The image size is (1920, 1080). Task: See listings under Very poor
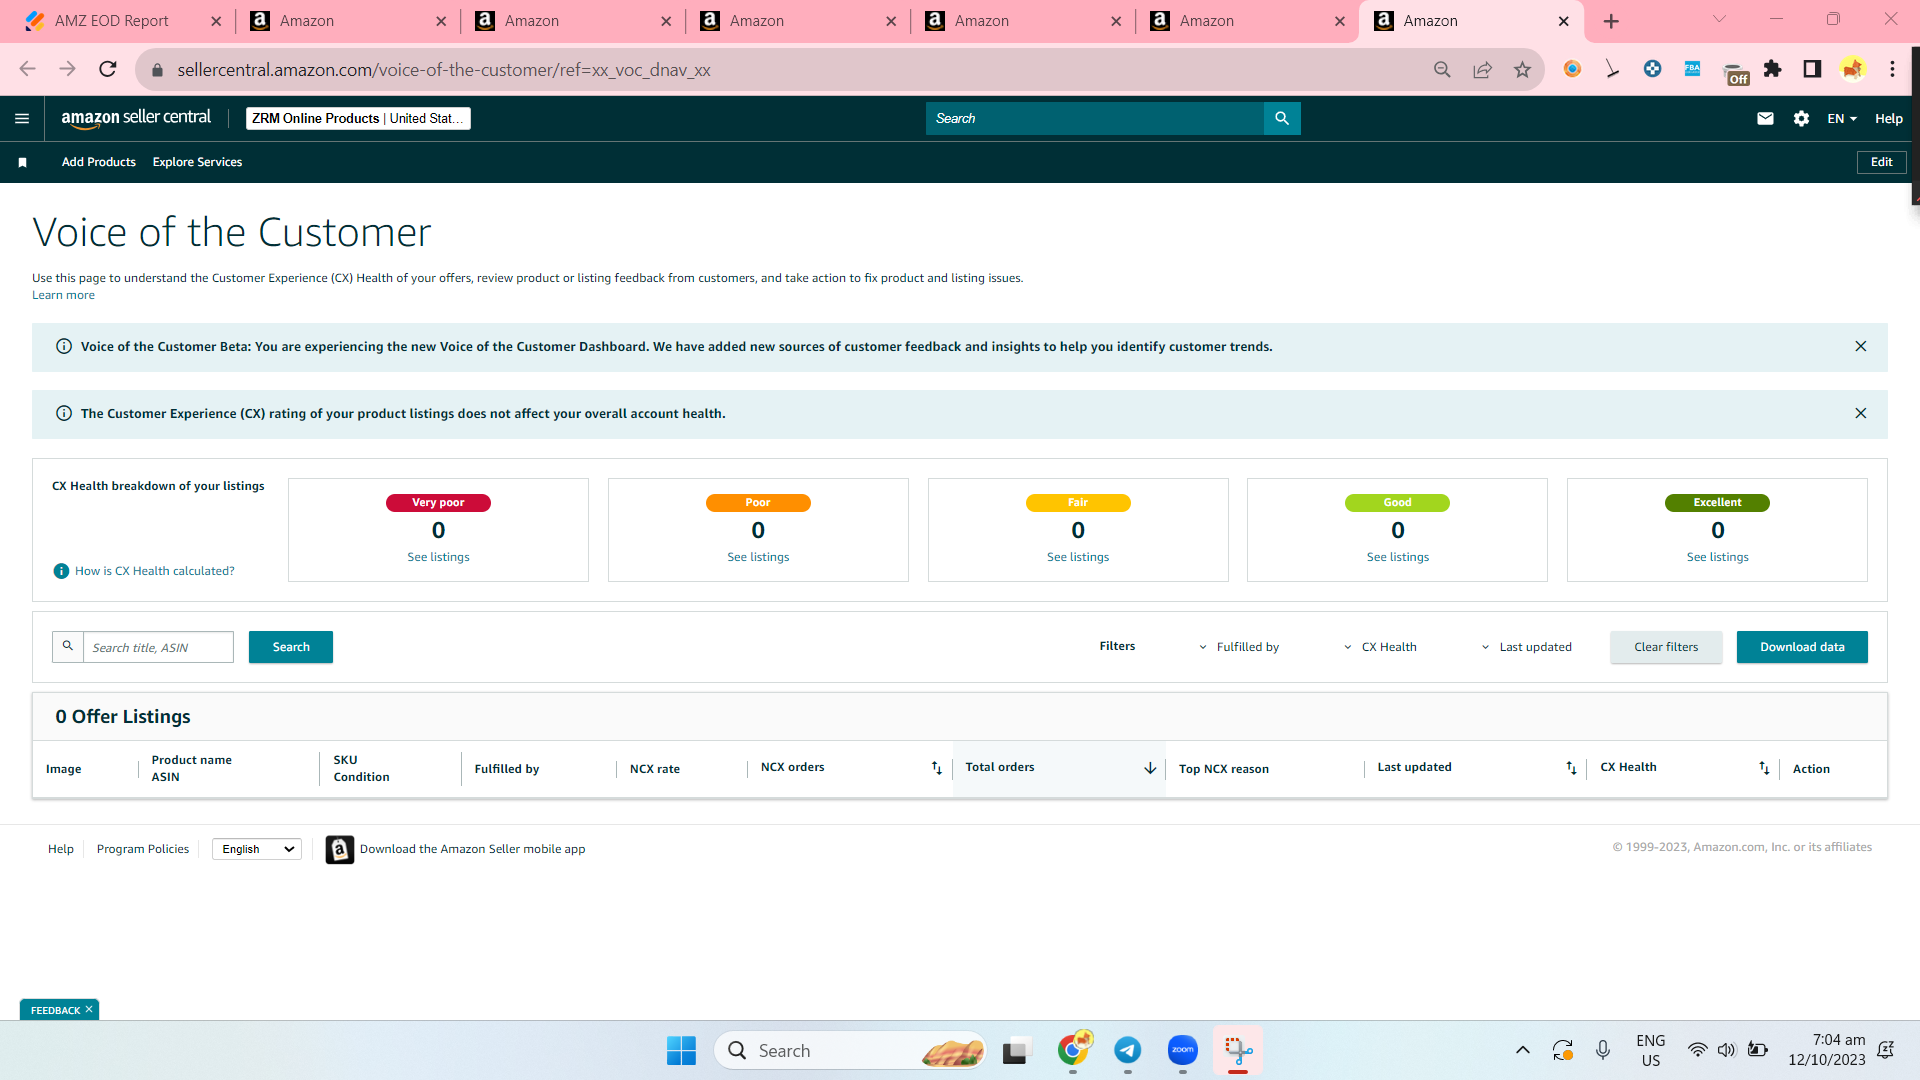point(438,557)
